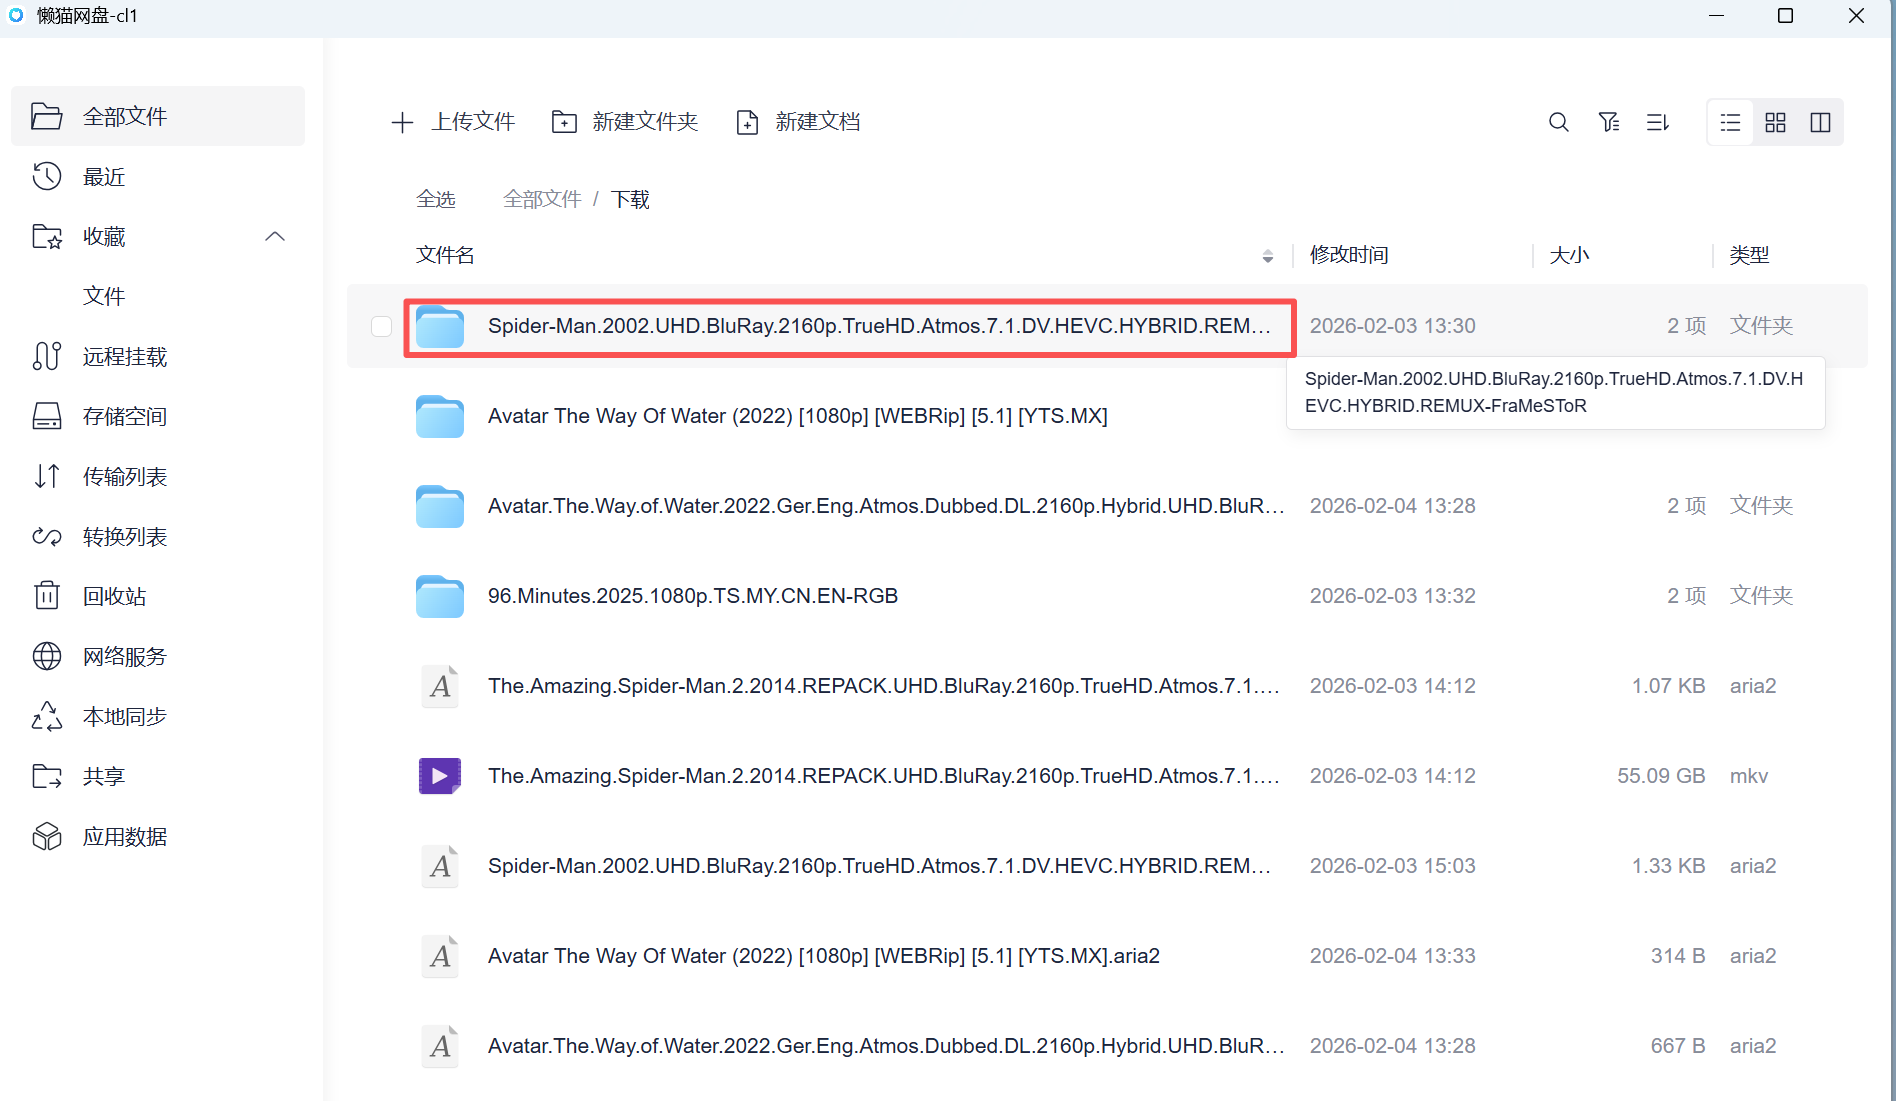Image resolution: width=1896 pixels, height=1101 pixels.
Task: Open the sort order icon
Action: (x=1657, y=122)
